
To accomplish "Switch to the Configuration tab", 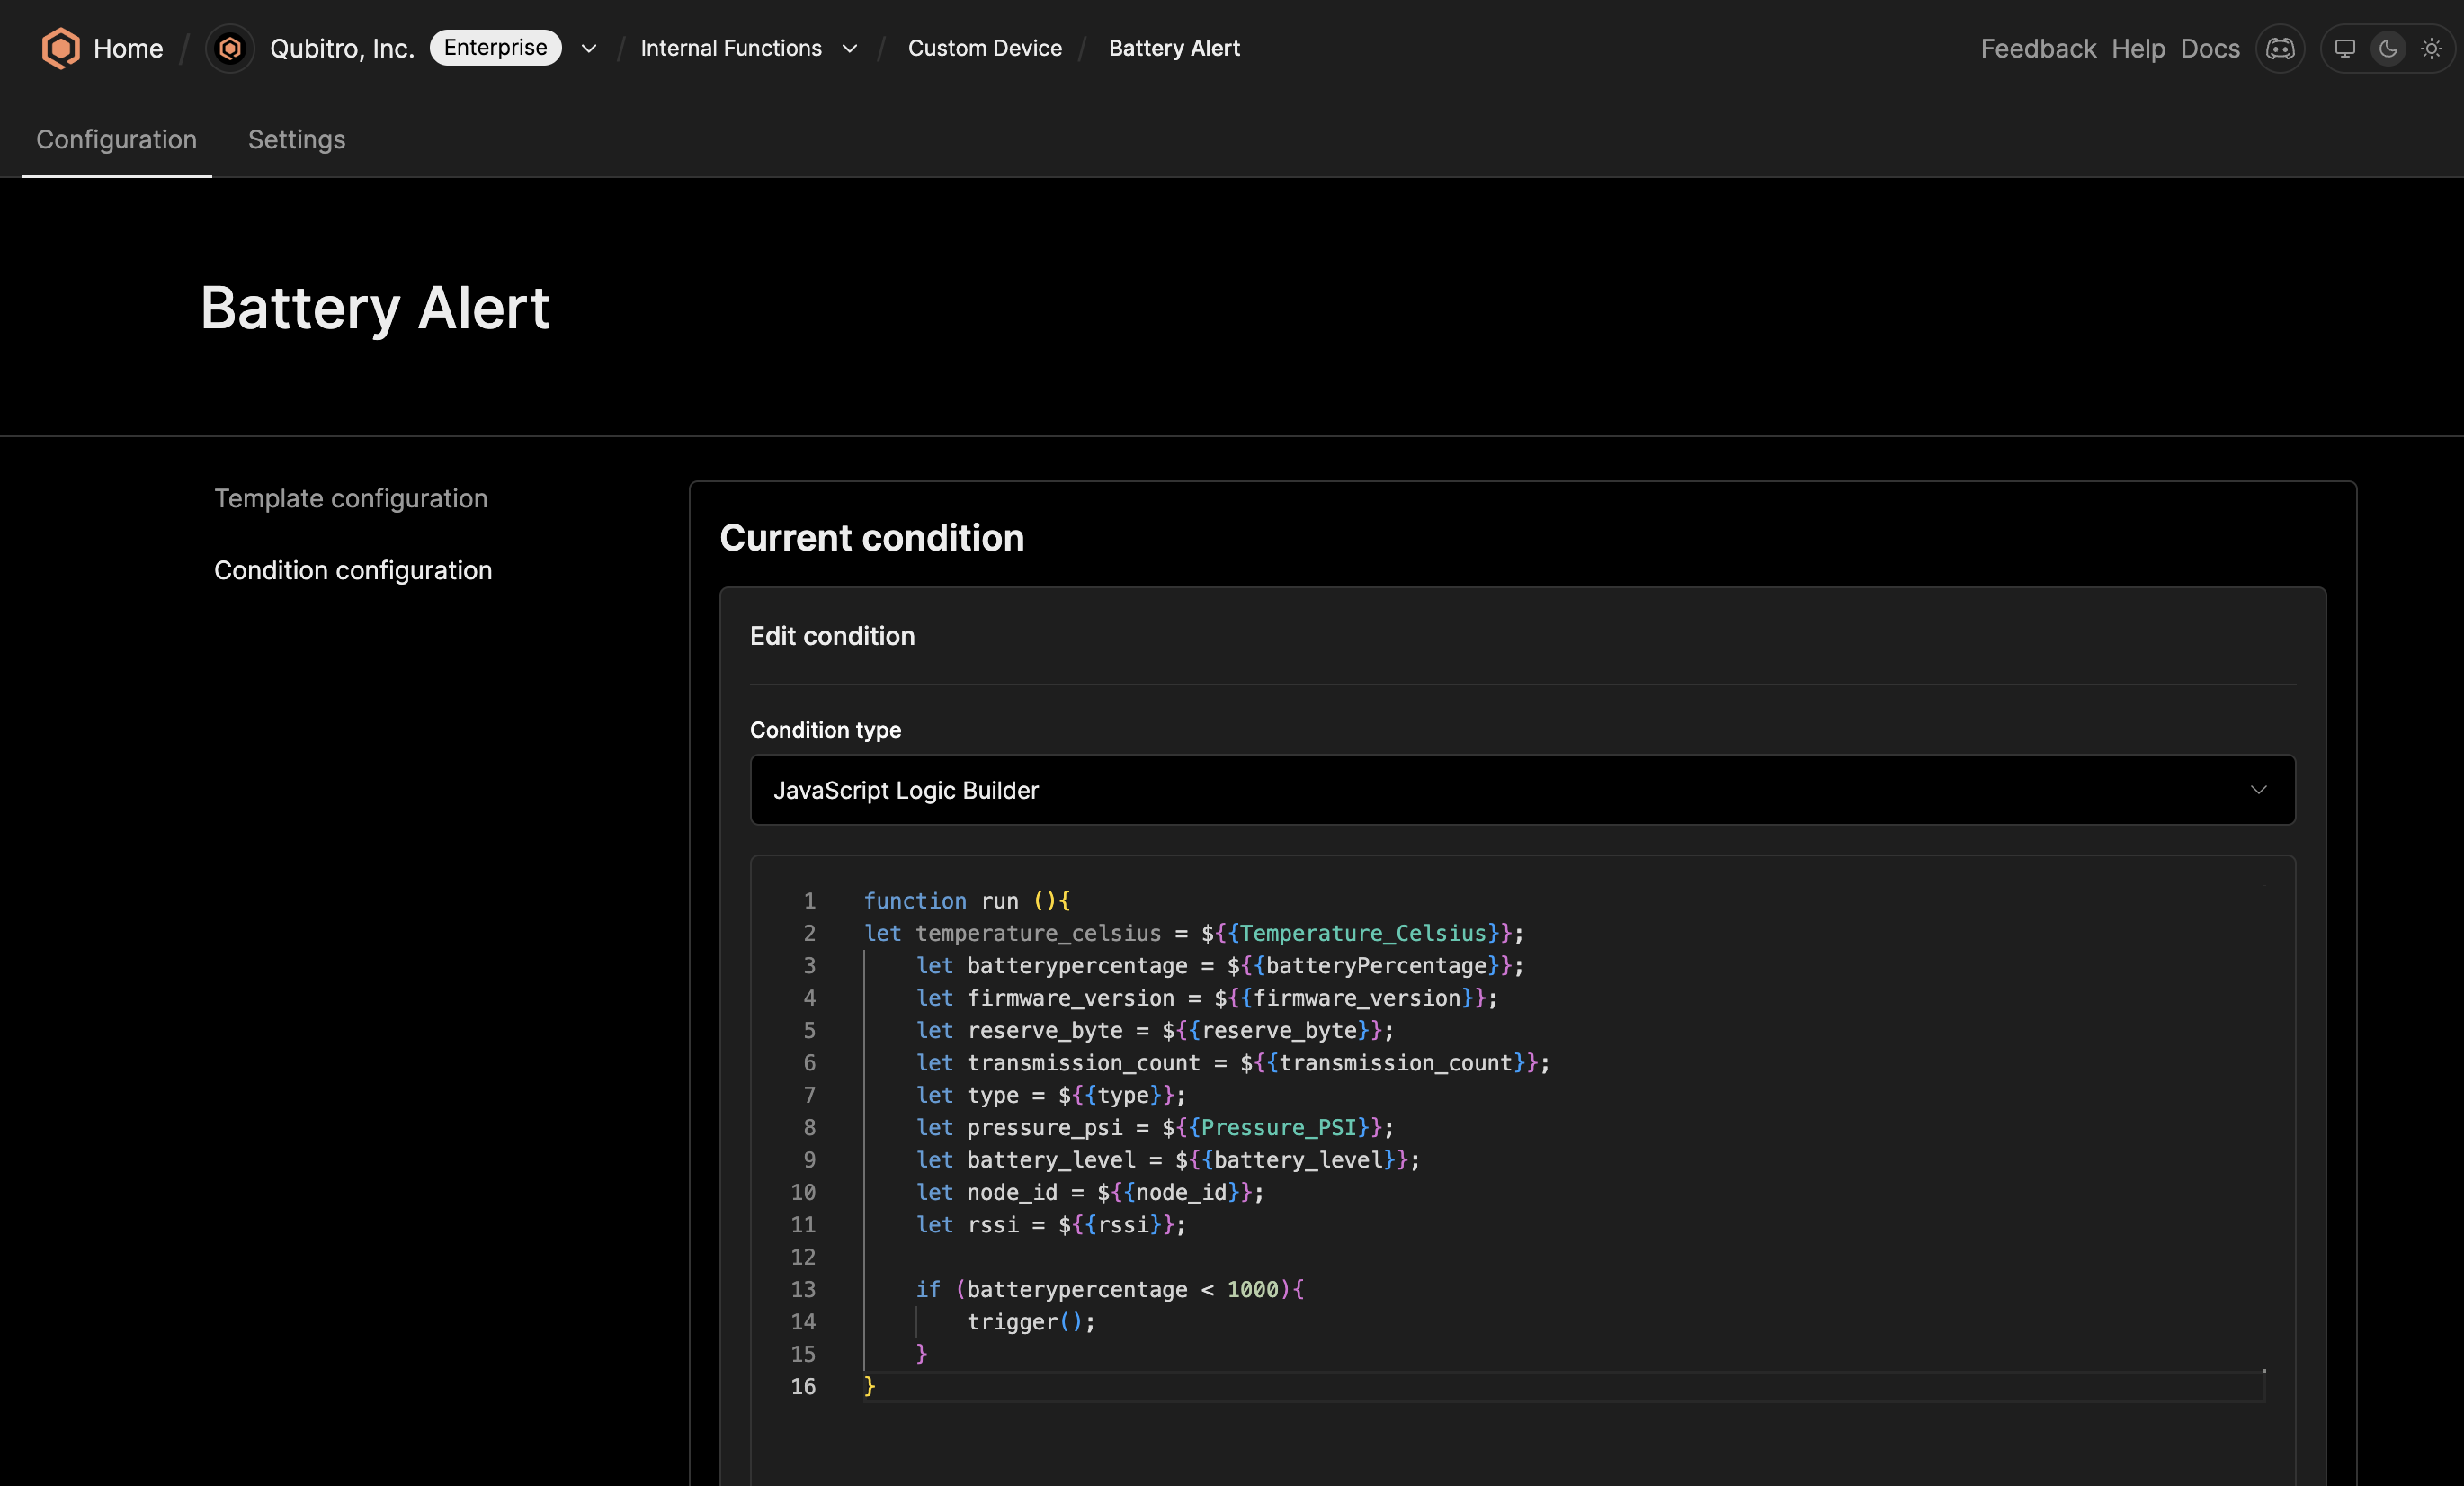I will pyautogui.click(x=117, y=139).
